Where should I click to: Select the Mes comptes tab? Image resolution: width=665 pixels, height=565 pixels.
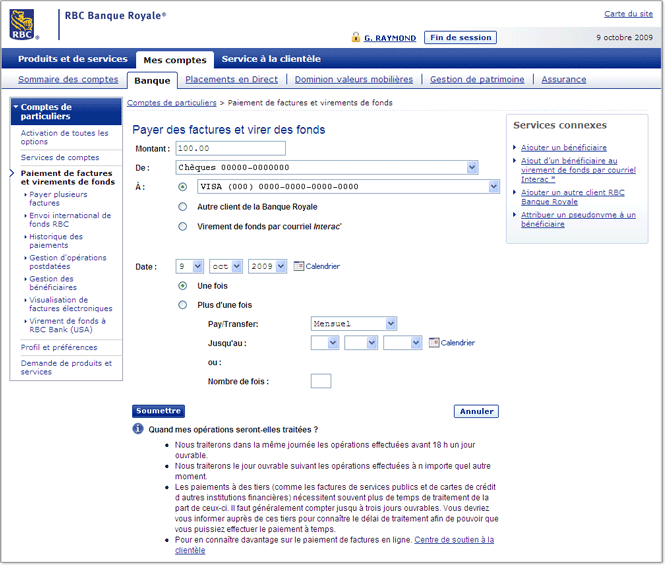[175, 60]
